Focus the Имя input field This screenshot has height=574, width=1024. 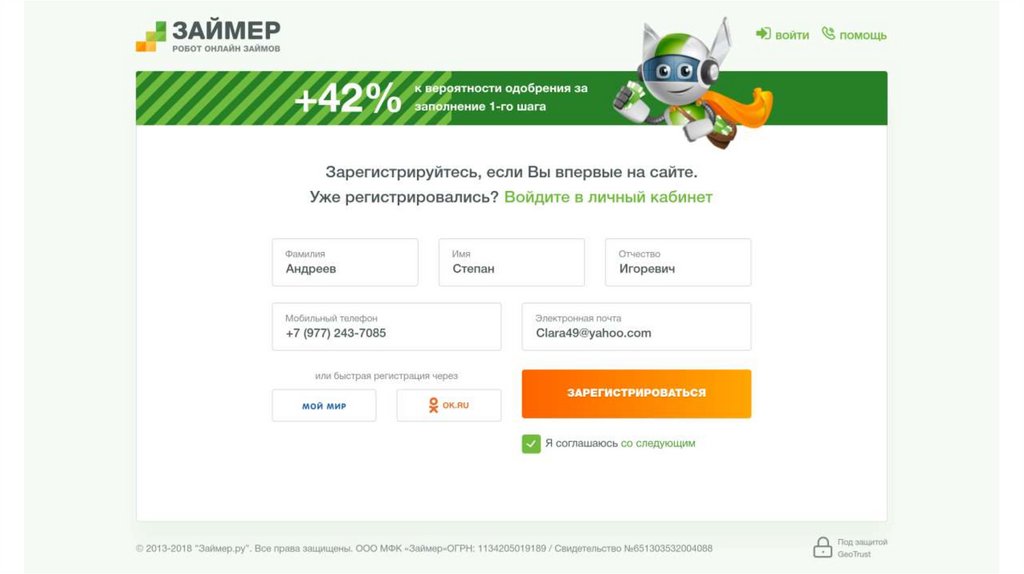point(511,262)
